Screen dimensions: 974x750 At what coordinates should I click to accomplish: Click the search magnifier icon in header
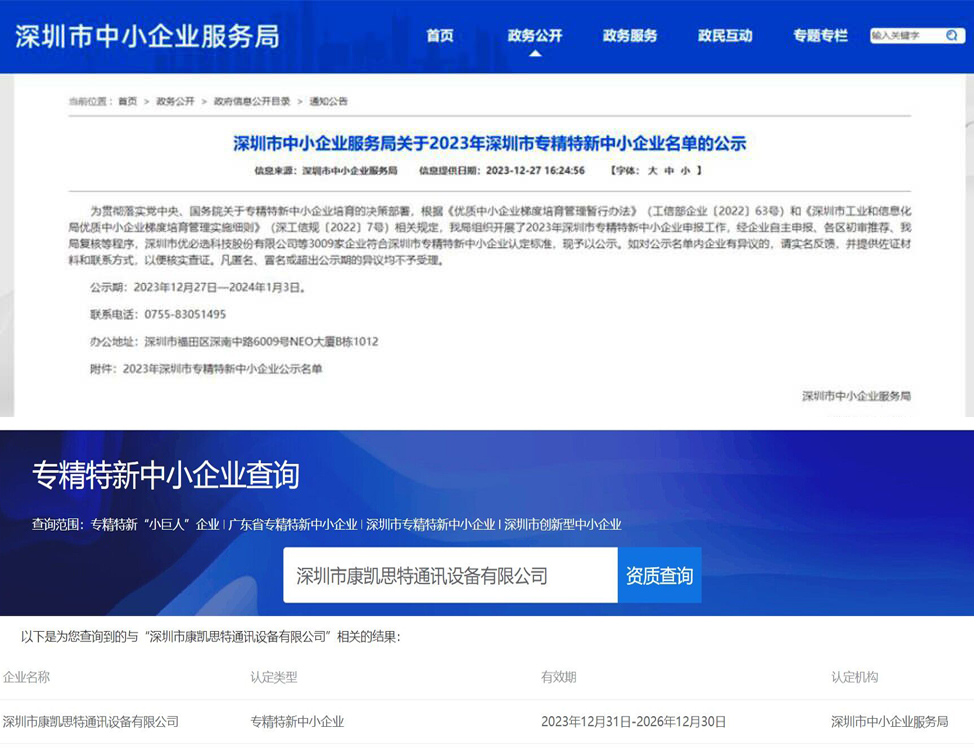click(x=952, y=36)
